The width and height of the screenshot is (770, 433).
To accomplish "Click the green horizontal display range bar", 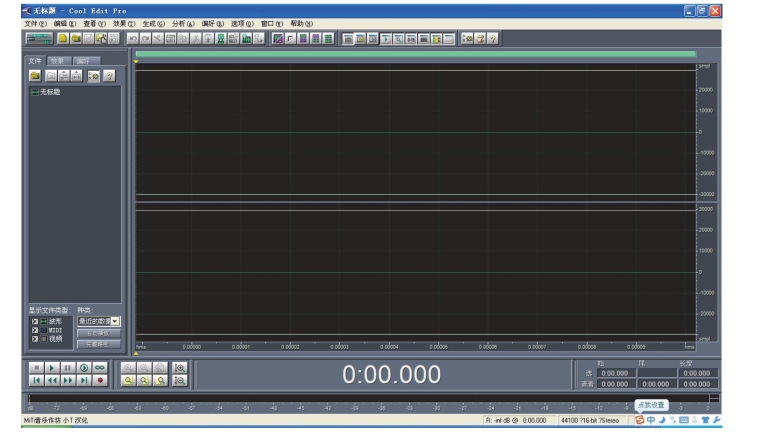I will pyautogui.click(x=415, y=54).
